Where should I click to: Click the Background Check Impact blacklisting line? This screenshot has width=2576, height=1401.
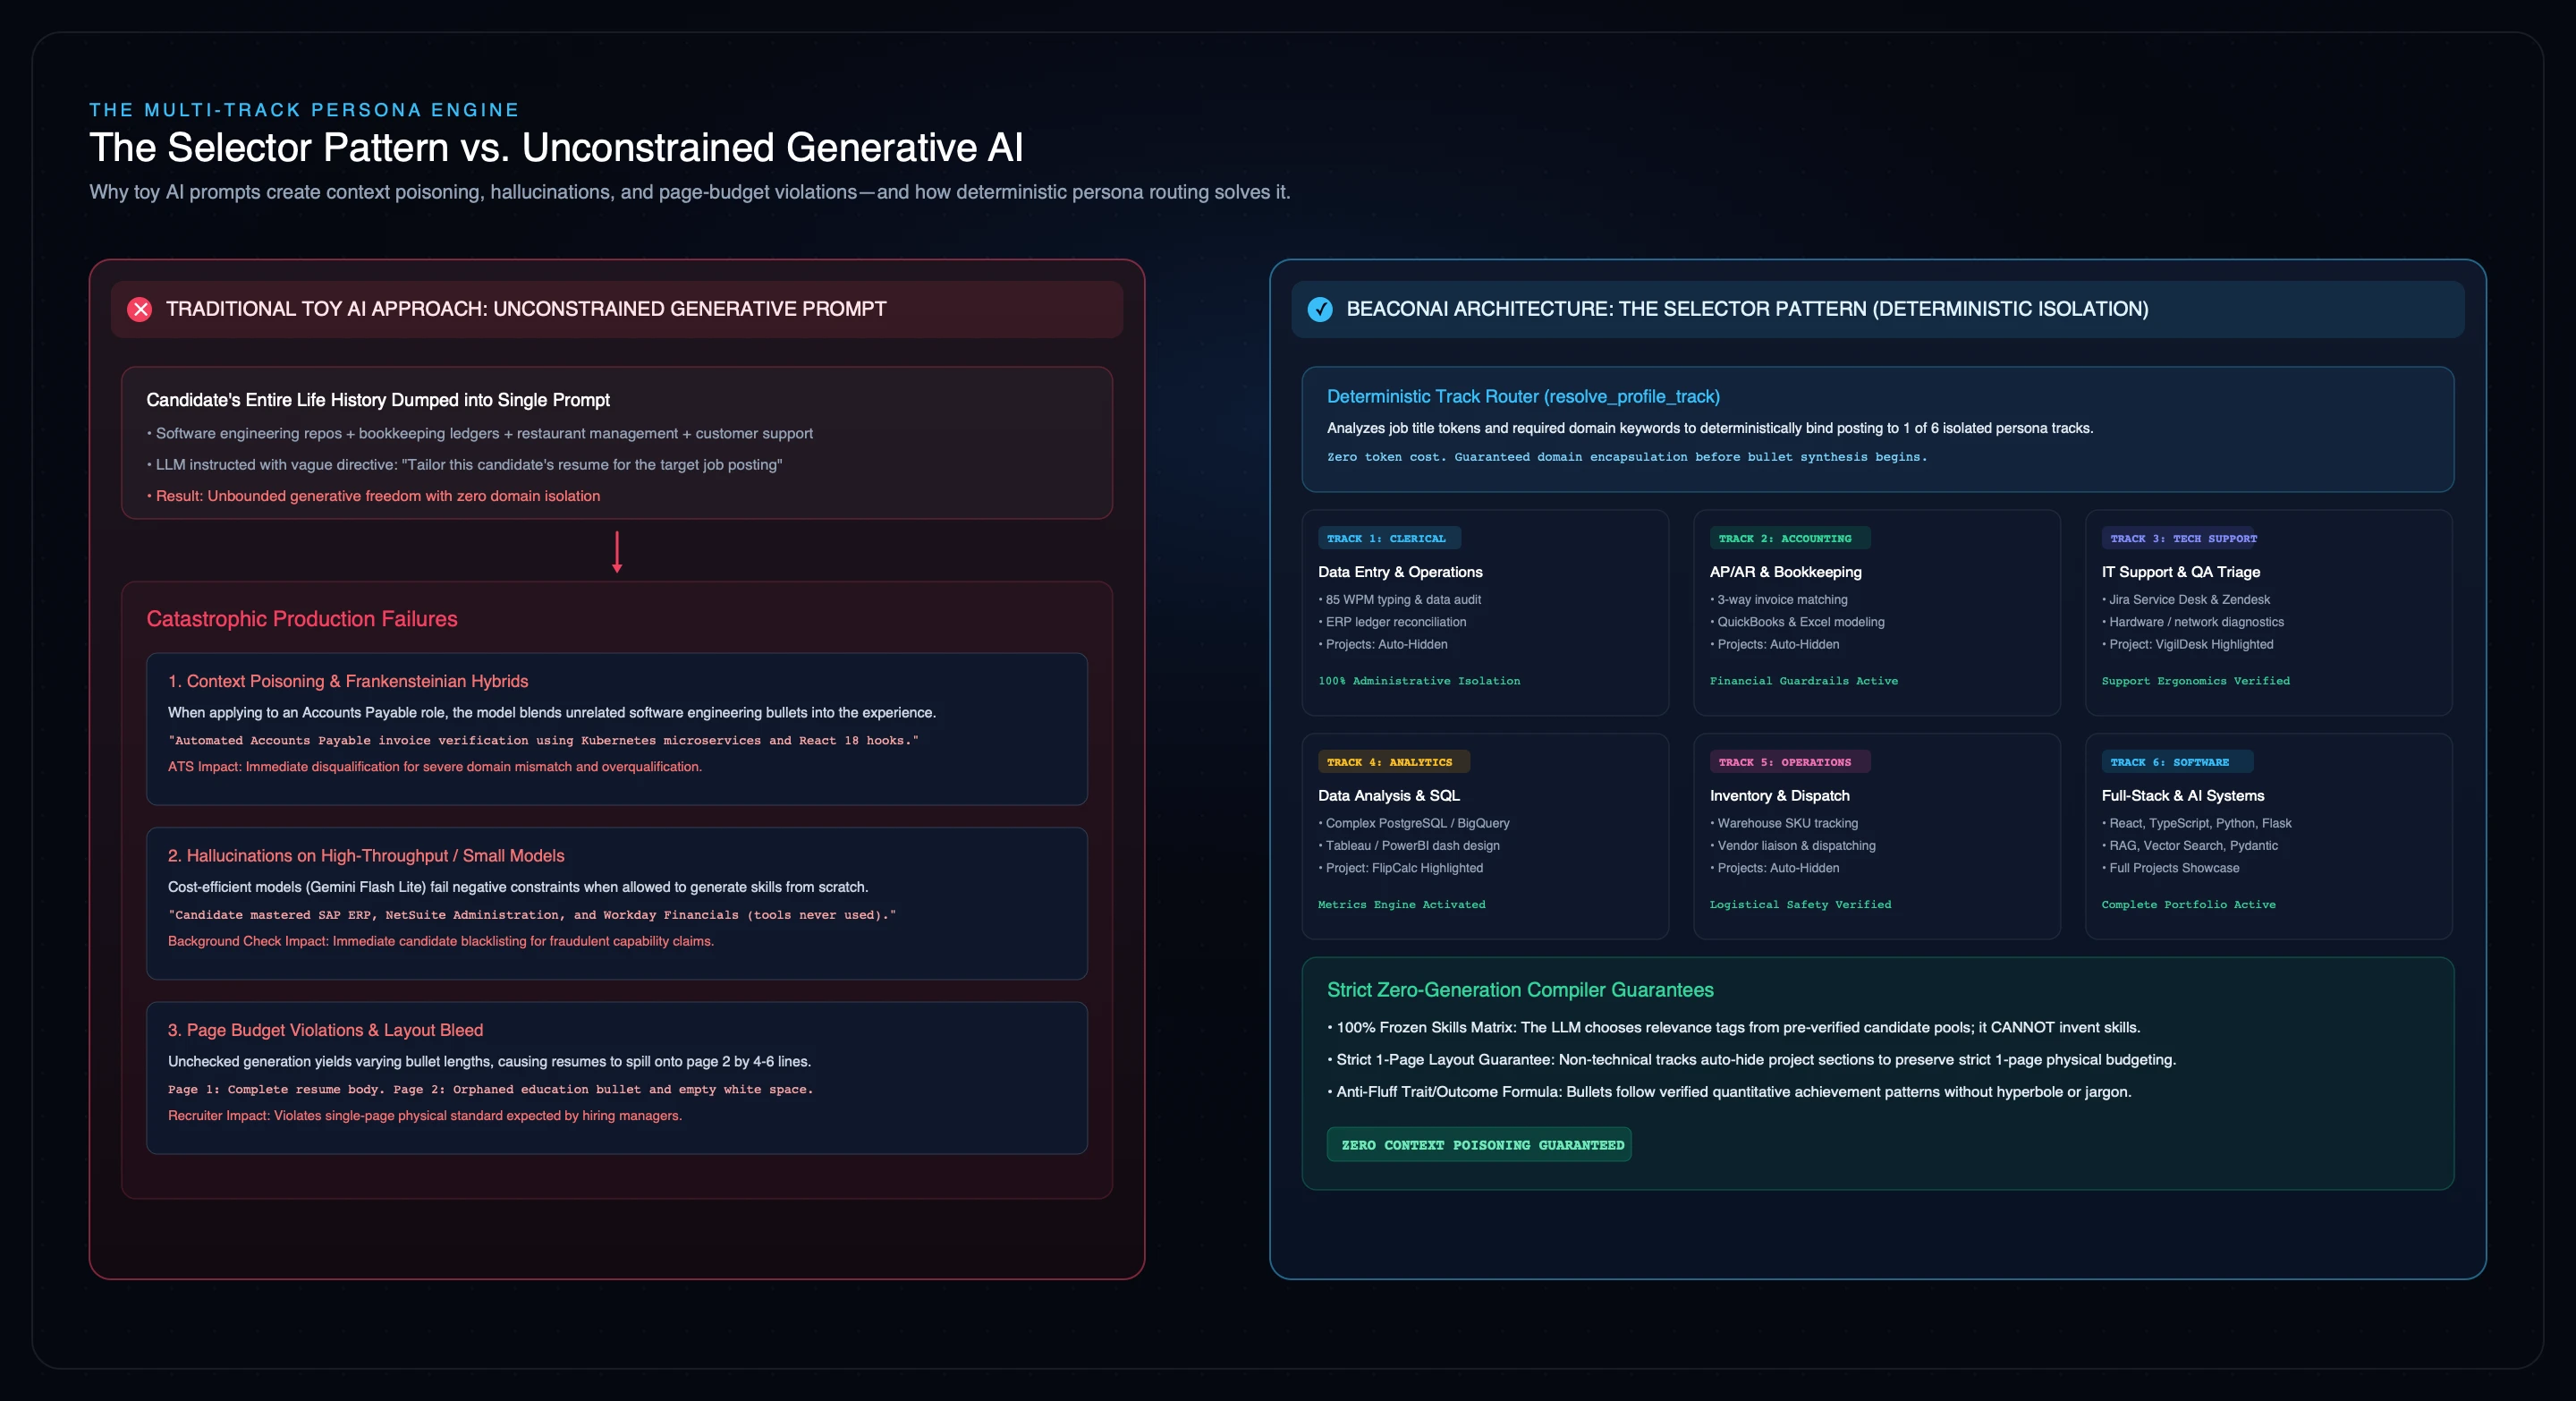441,942
